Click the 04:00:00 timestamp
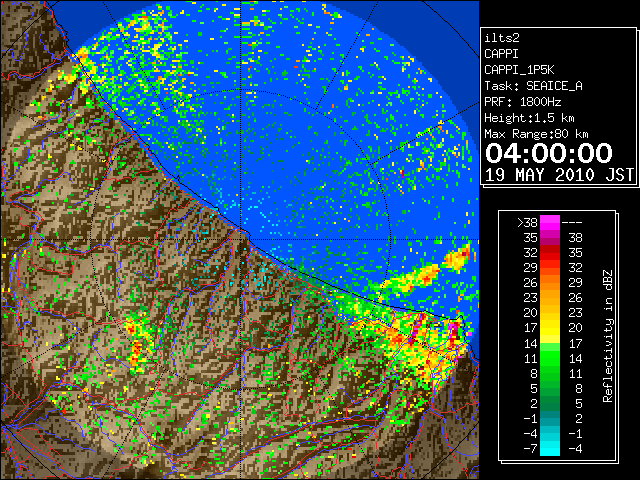The height and width of the screenshot is (480, 640). coord(549,153)
